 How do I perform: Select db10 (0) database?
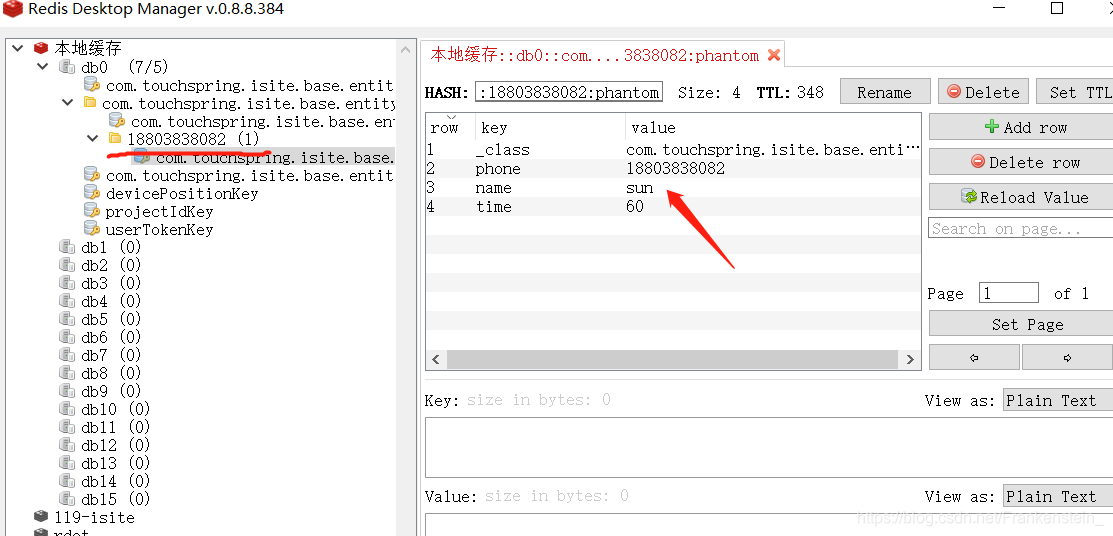click(x=116, y=410)
